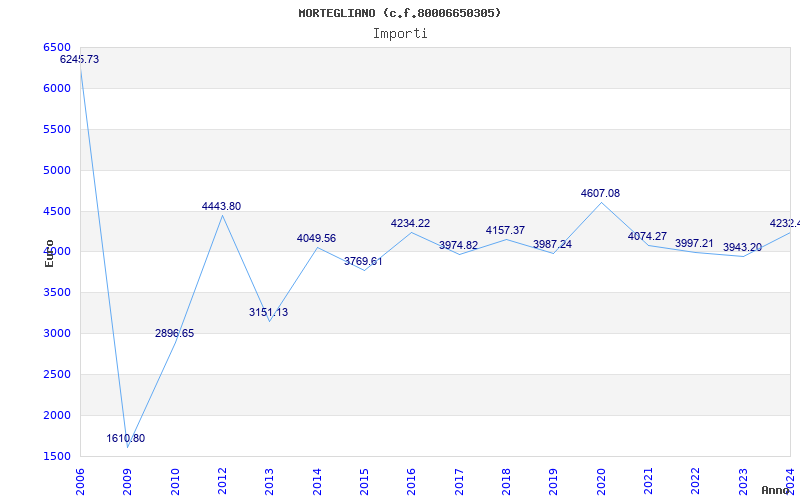Click the peak value 4607.08 label
This screenshot has height=500, width=800.
(601, 193)
